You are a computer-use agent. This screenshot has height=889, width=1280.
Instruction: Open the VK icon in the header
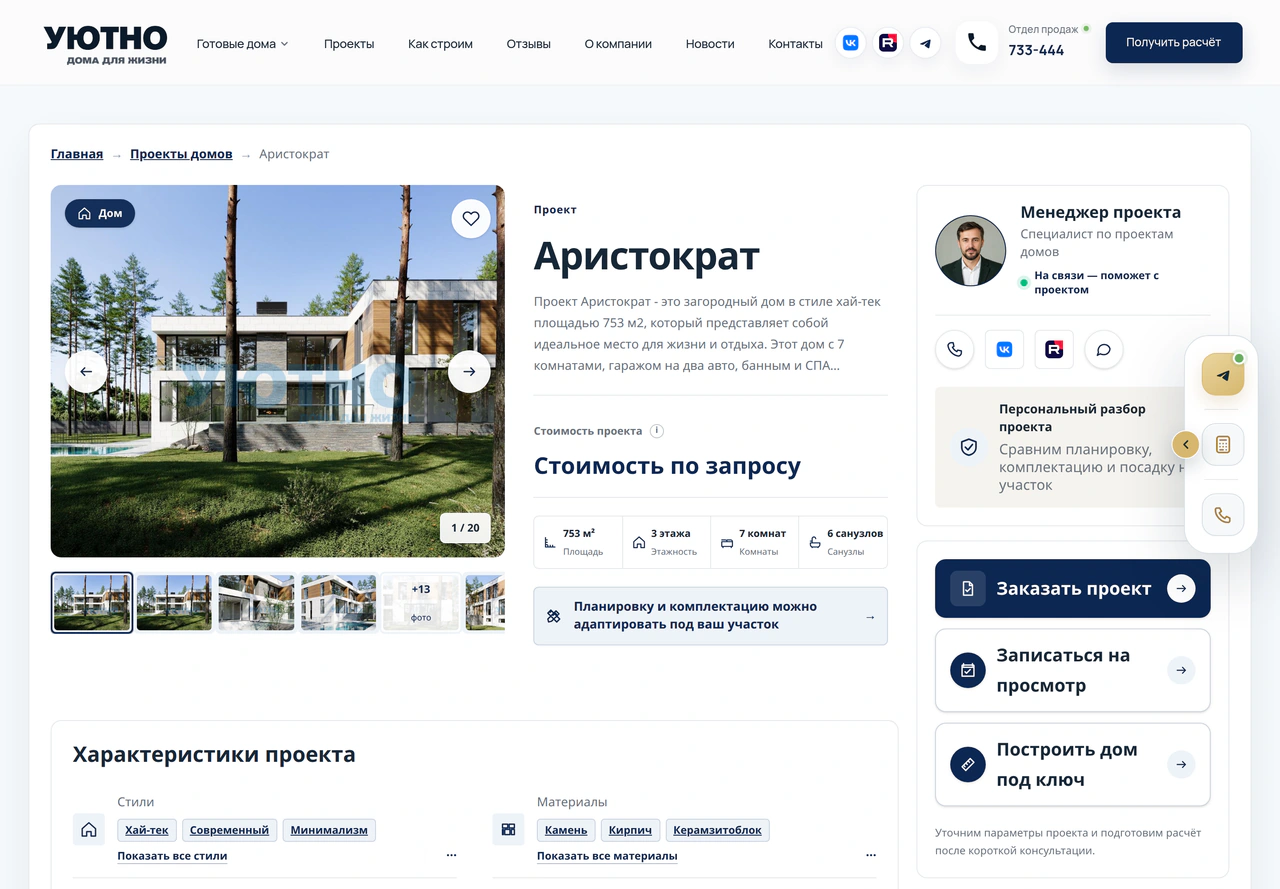coord(850,43)
